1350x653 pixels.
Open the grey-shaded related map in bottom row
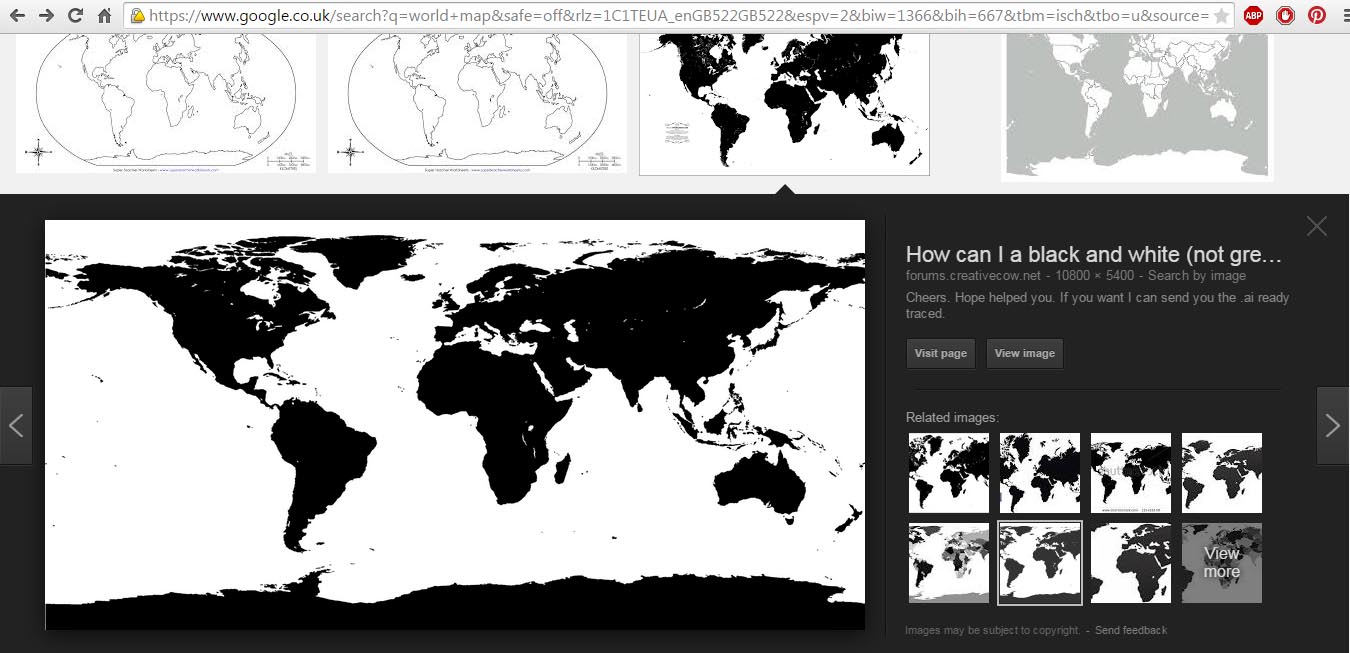[x=949, y=563]
